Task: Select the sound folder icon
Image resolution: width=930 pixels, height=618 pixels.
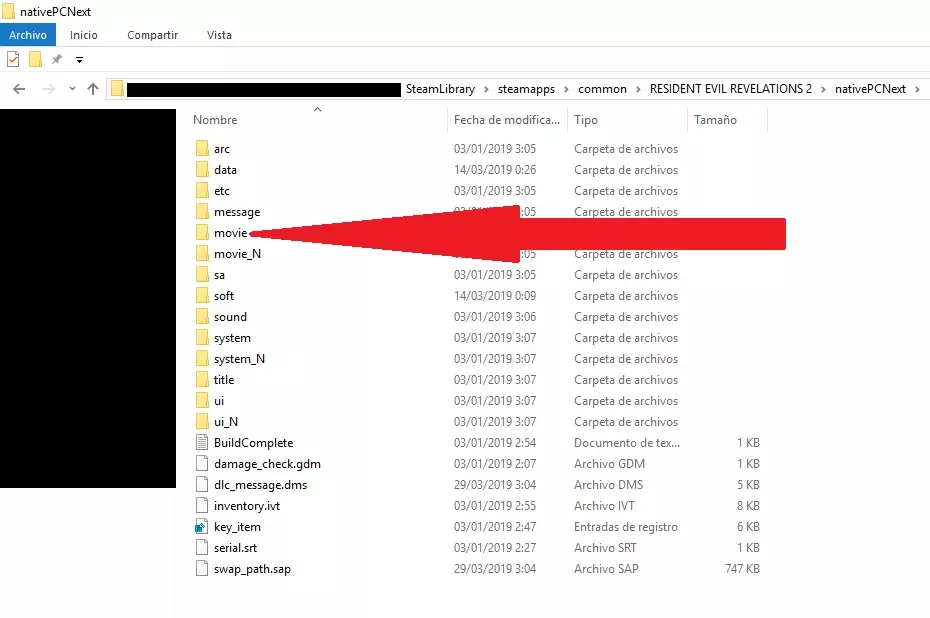Action: [x=202, y=317]
